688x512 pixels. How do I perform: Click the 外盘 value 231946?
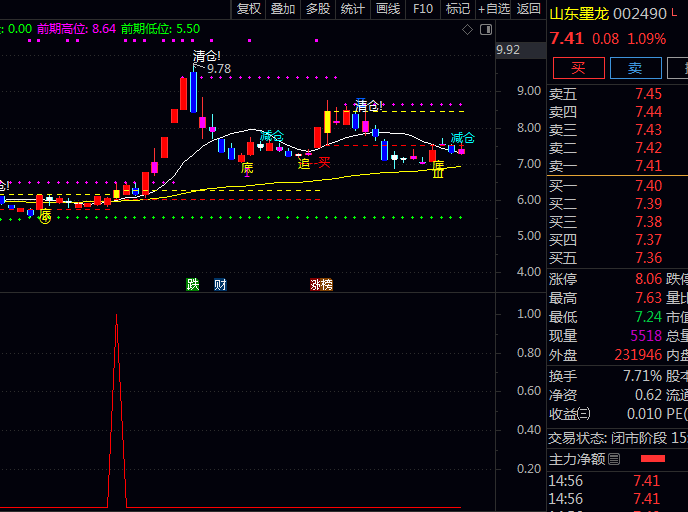(638, 355)
